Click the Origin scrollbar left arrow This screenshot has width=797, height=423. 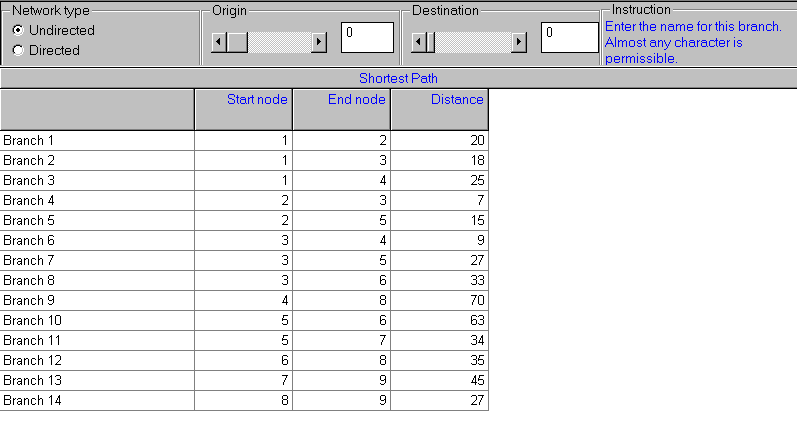219,42
